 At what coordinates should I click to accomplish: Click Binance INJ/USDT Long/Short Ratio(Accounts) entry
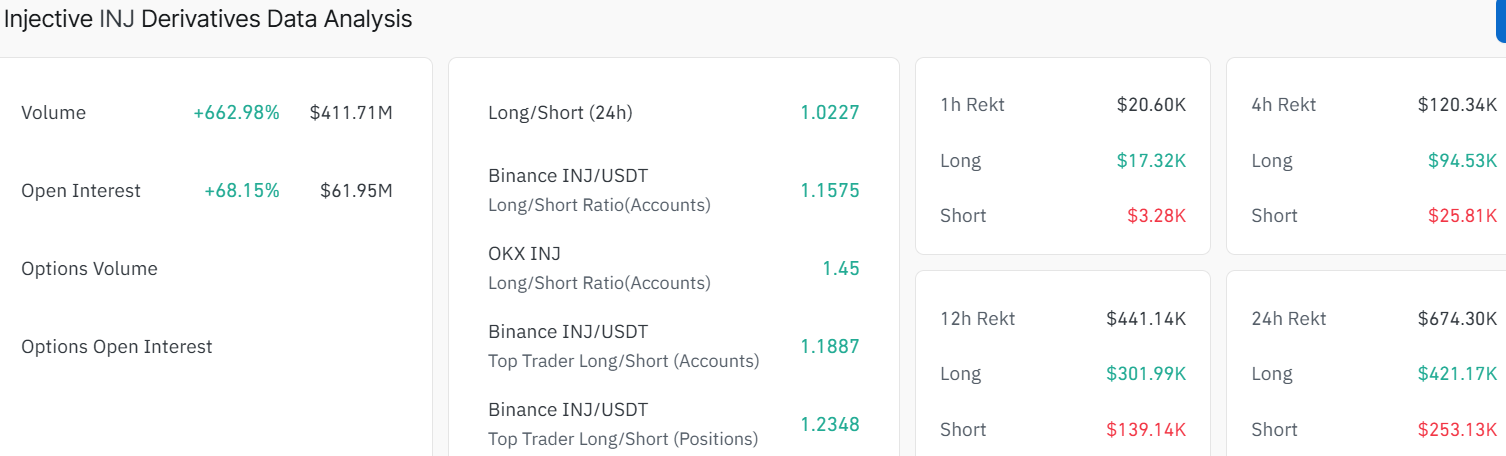click(599, 190)
